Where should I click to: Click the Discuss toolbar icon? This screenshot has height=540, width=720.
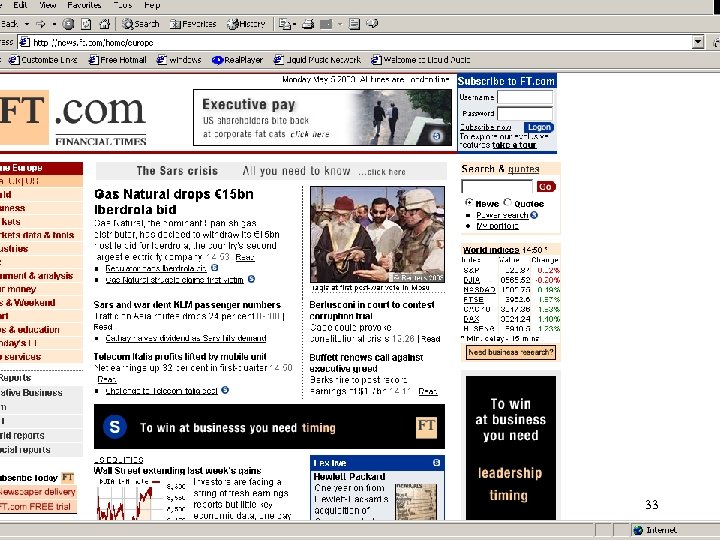pyautogui.click(x=354, y=24)
